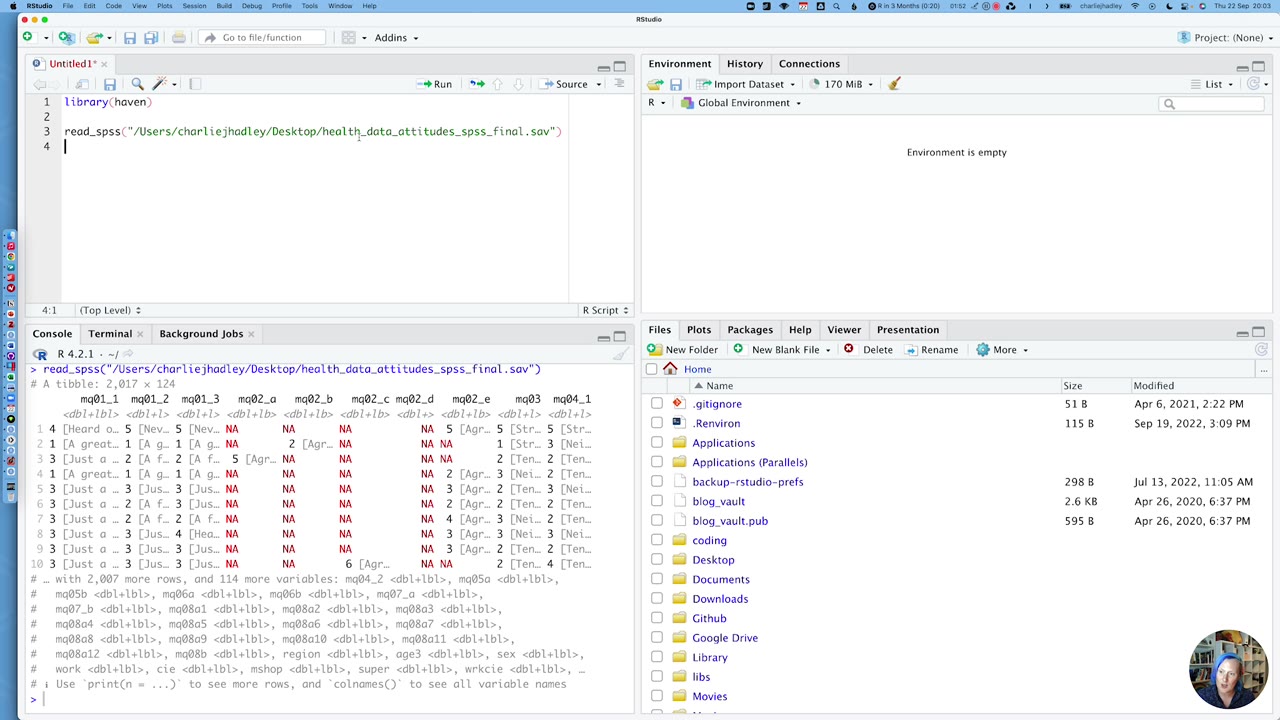Click the Go to file/function search field

tap(261, 38)
